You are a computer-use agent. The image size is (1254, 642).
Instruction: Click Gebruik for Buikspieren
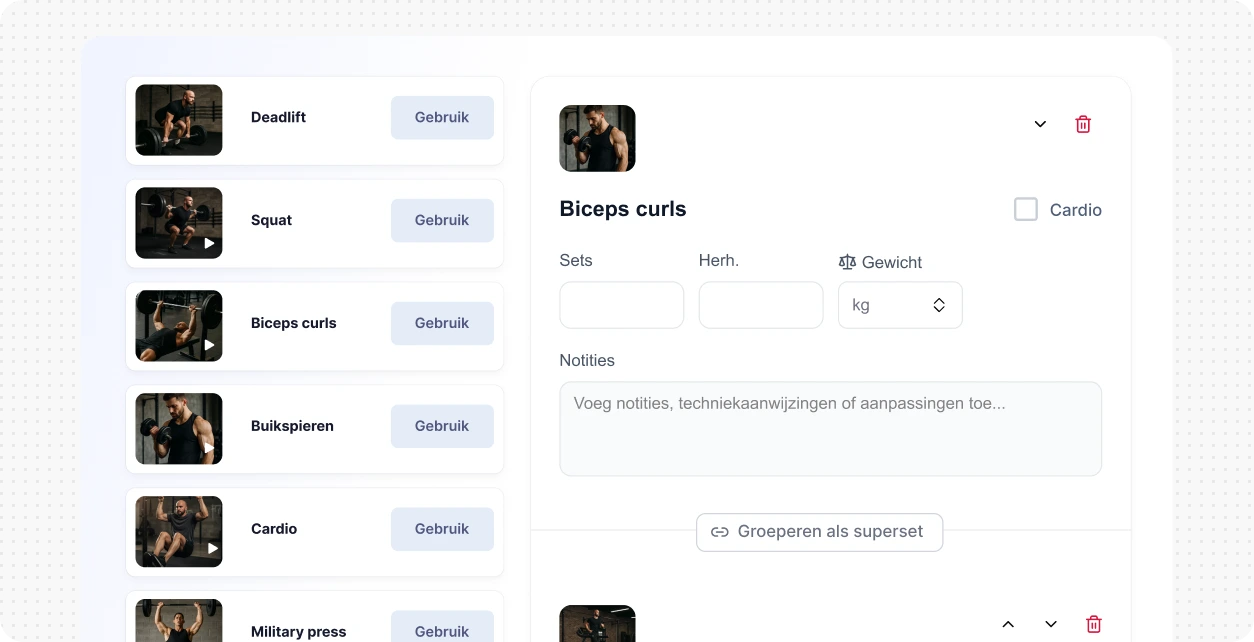pyautogui.click(x=442, y=426)
